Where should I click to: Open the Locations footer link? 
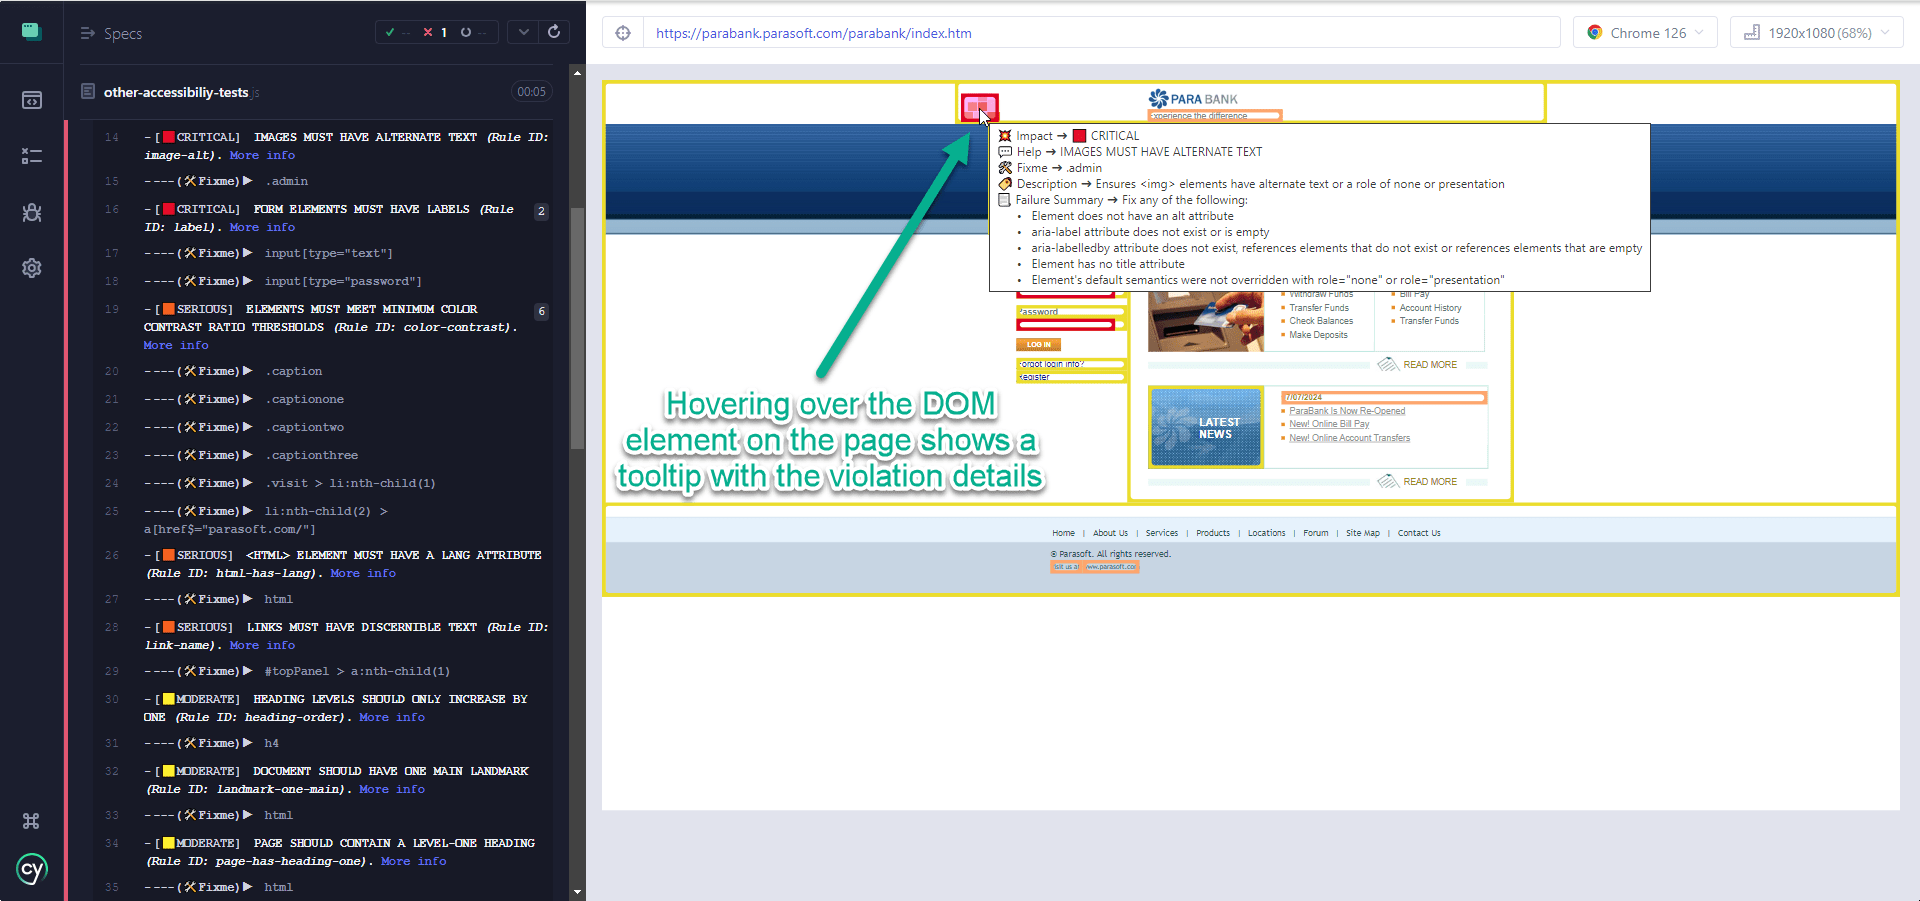(1266, 533)
